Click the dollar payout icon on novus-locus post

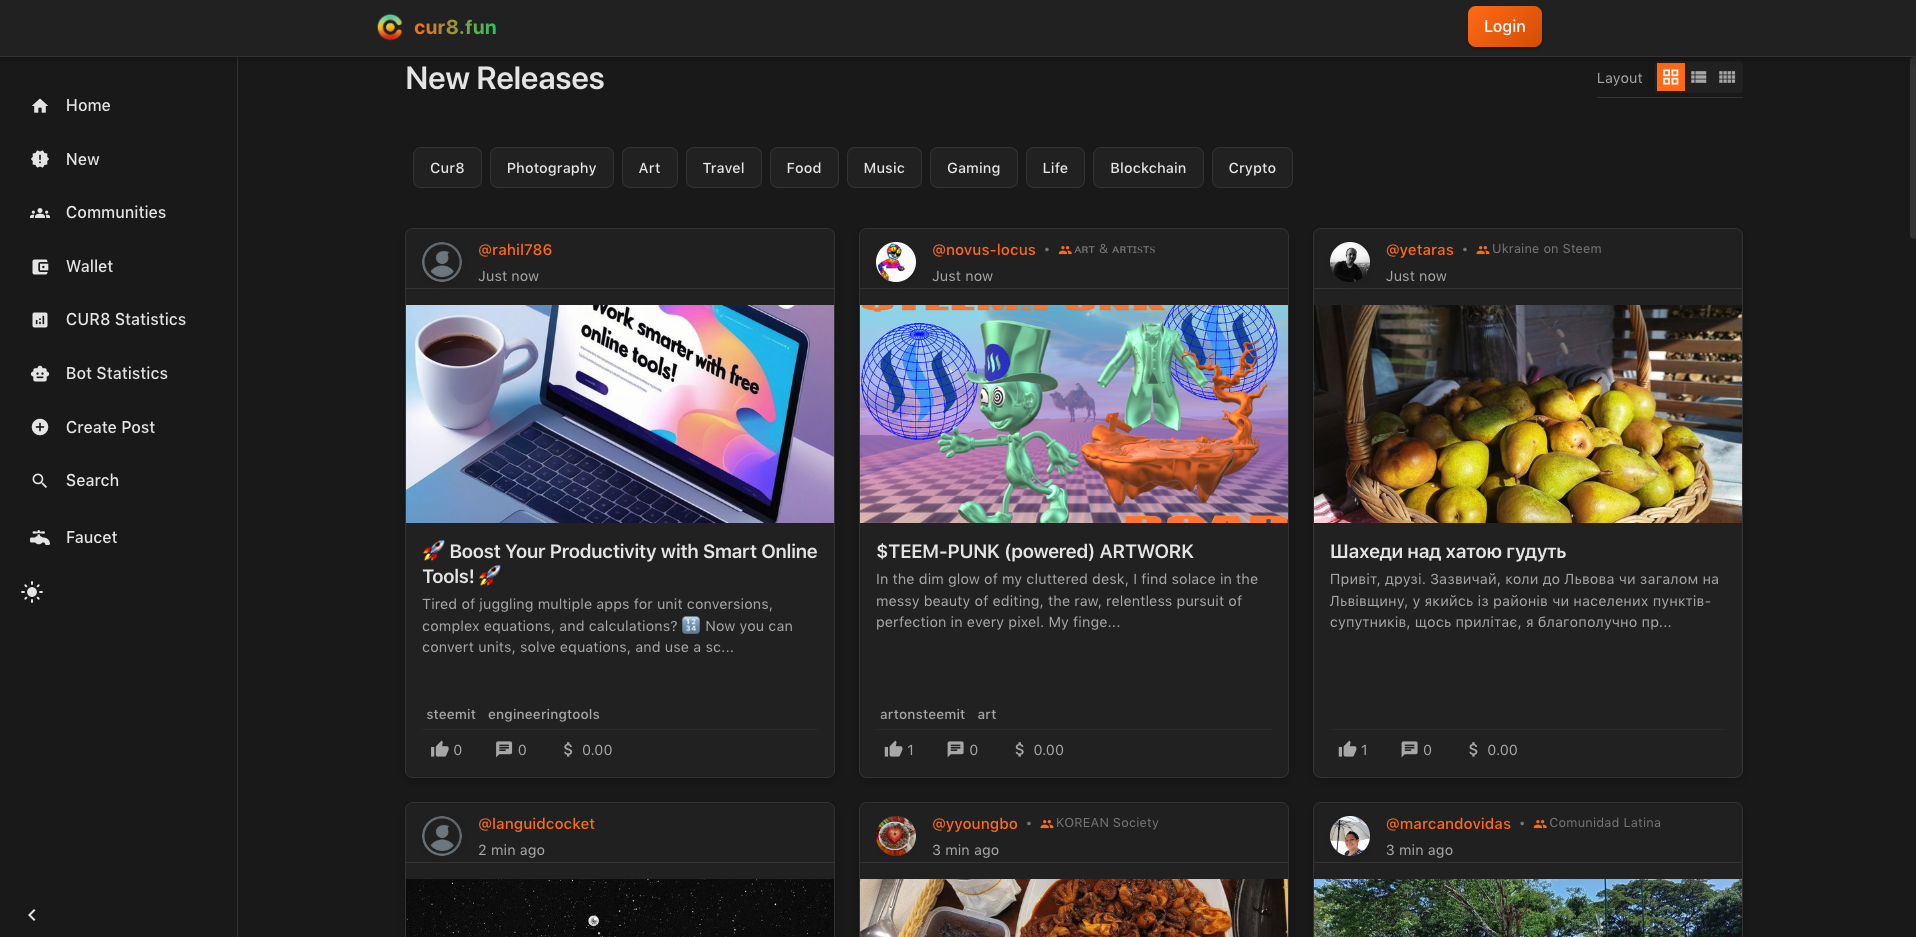(x=1019, y=749)
